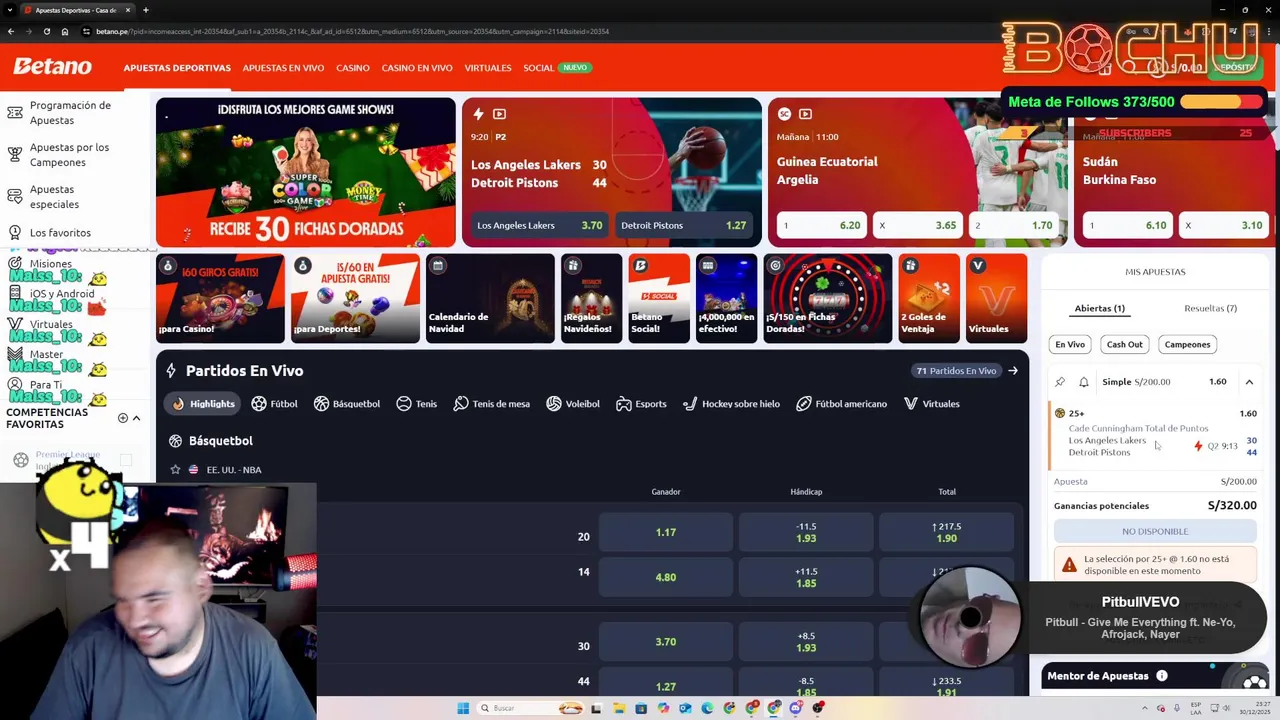Open the Calendario de Navidad promo
Viewport: 1280px width, 720px height.
click(x=490, y=298)
